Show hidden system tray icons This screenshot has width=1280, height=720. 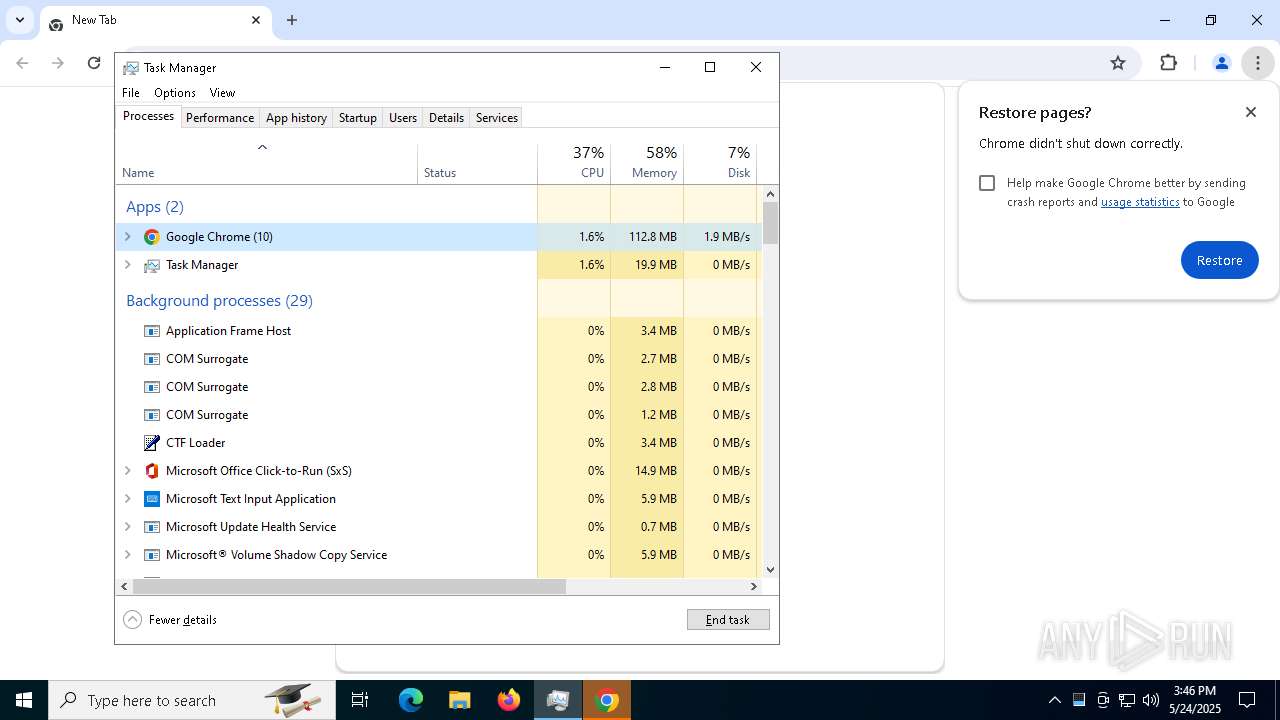coord(1054,700)
